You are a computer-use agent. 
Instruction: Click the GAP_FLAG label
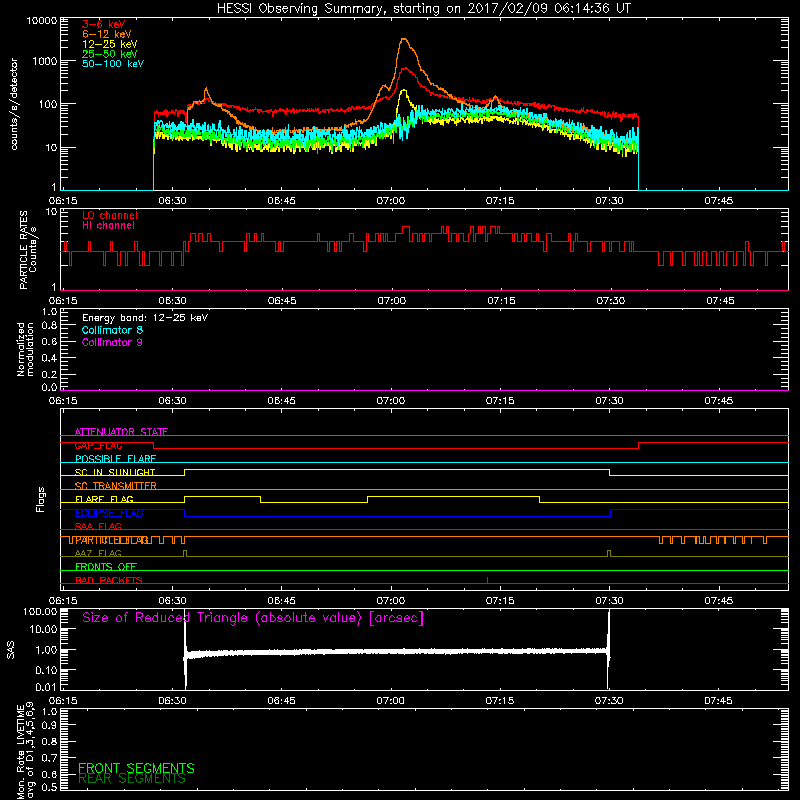pyautogui.click(x=98, y=446)
